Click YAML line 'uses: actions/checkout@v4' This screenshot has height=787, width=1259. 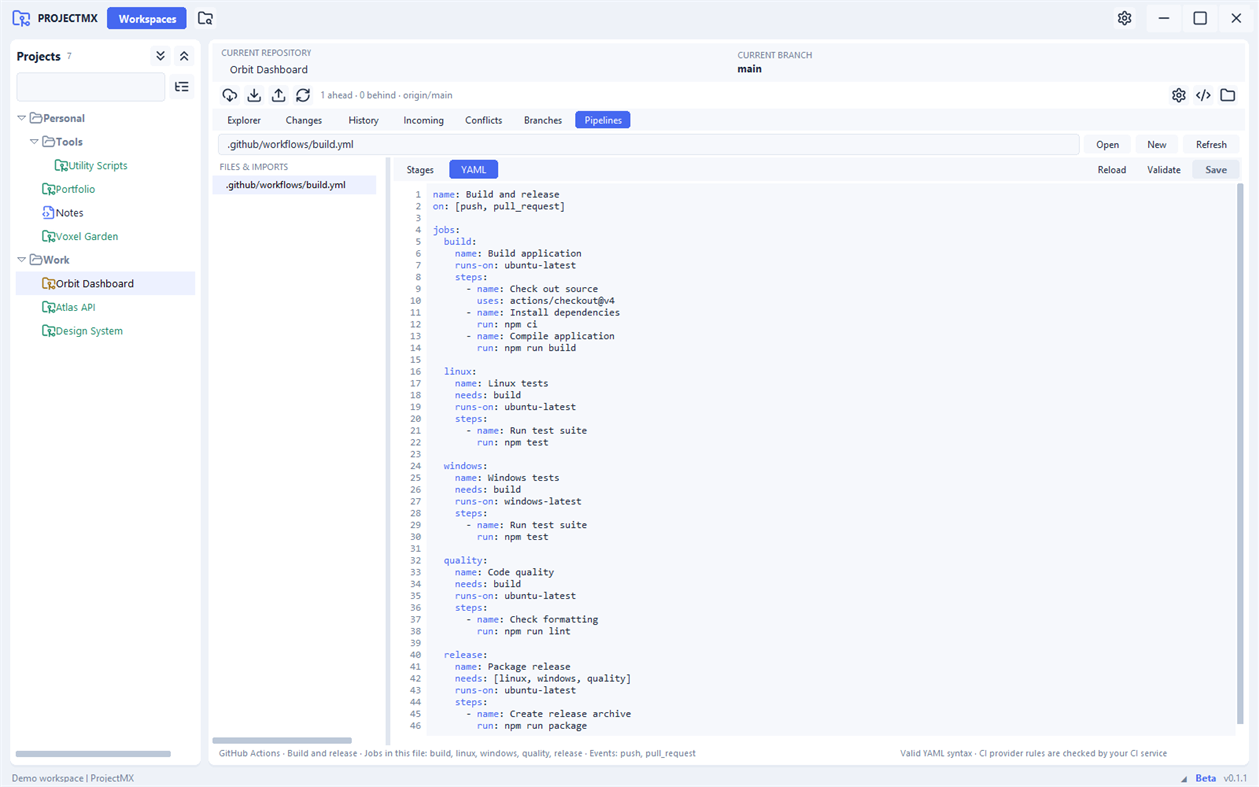click(x=546, y=301)
